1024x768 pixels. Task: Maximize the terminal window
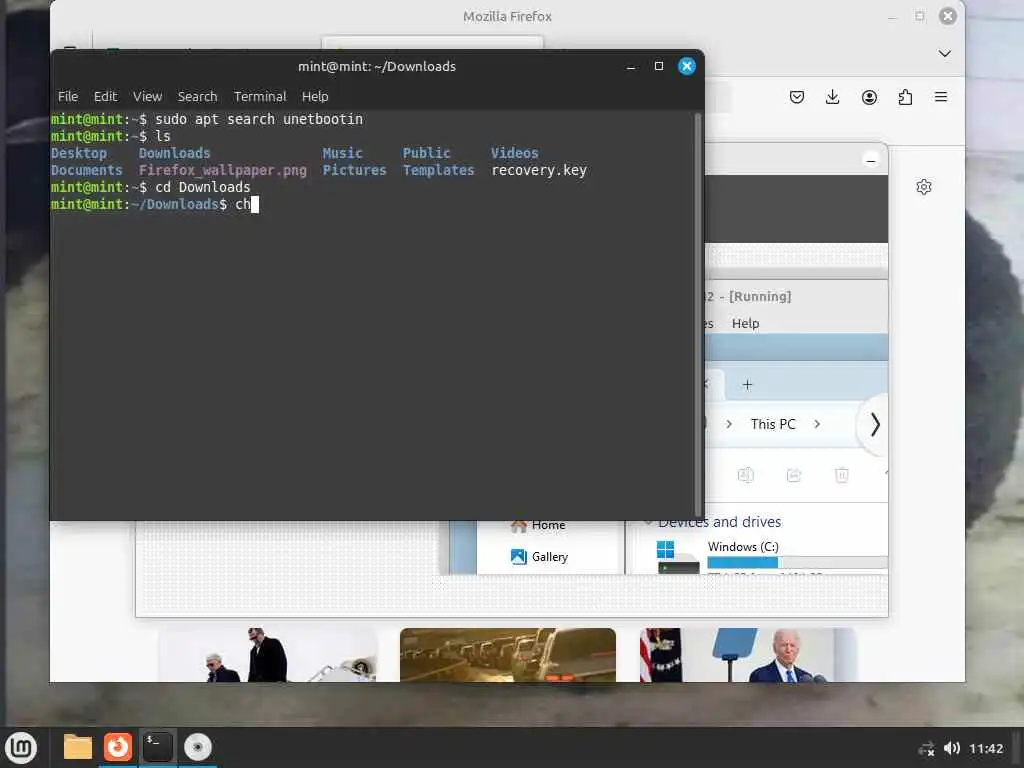[658, 66]
